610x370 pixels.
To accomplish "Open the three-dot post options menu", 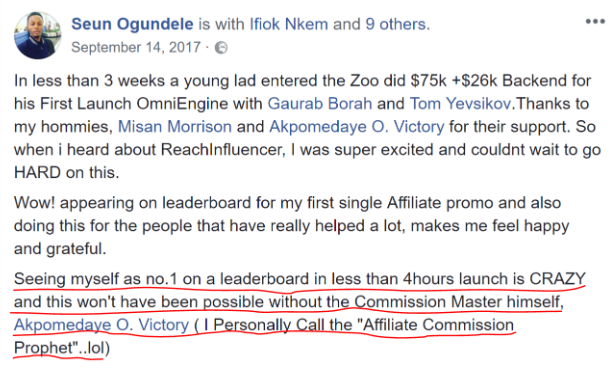I will 595,21.
